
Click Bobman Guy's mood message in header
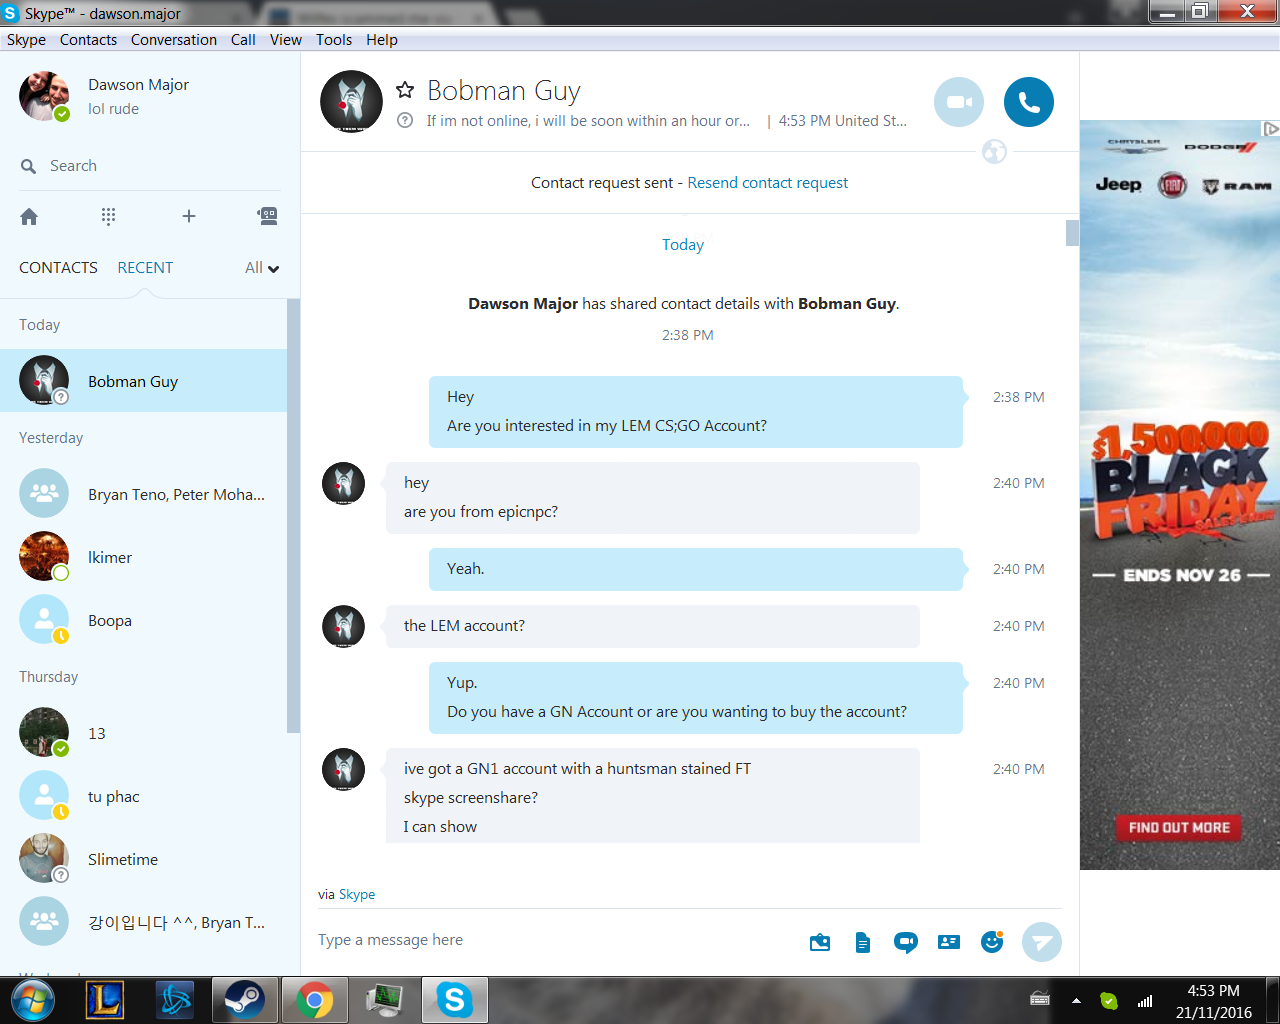[588, 121]
